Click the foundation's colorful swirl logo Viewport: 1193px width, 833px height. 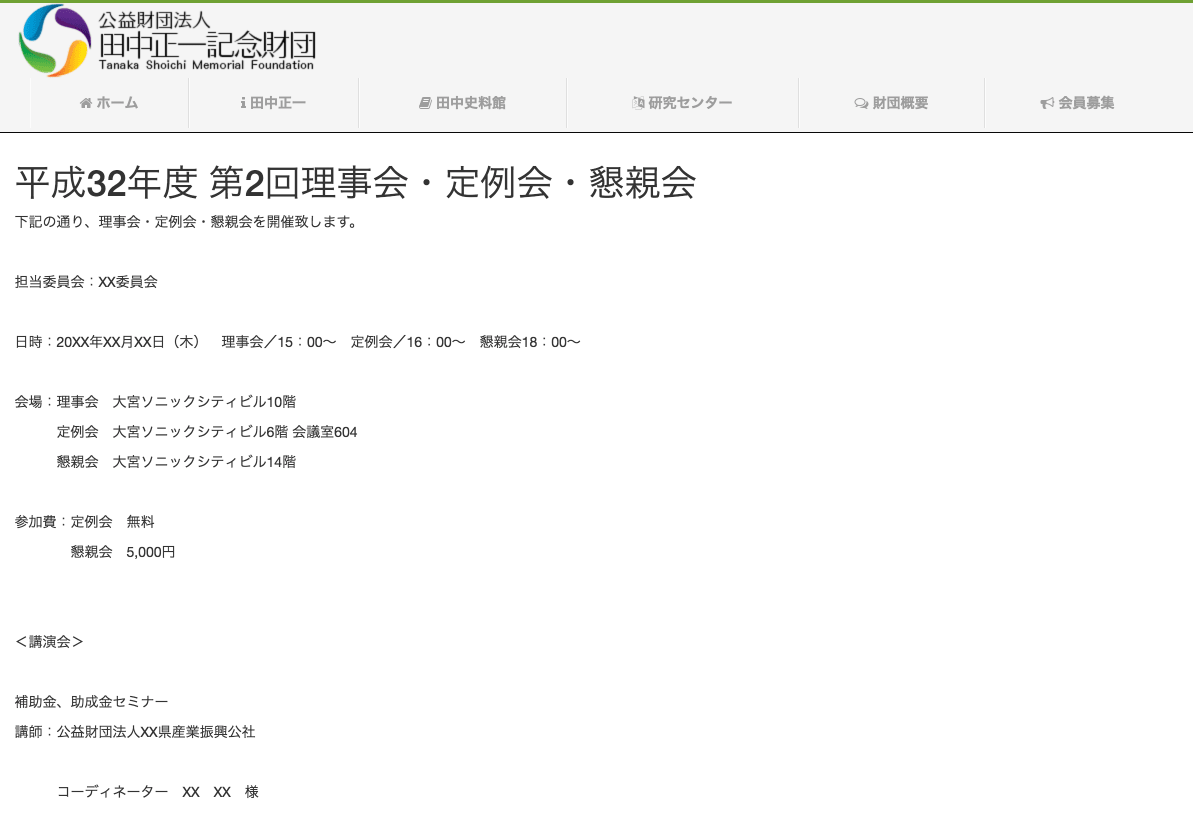pos(54,40)
